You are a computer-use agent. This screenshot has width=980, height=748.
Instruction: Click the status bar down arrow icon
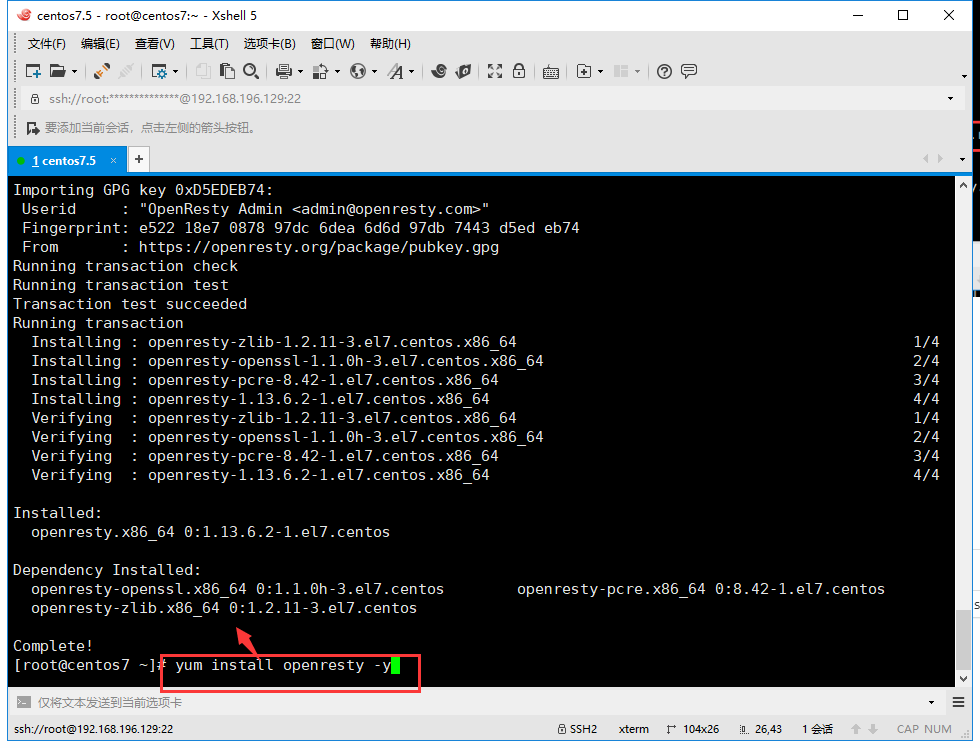873,729
